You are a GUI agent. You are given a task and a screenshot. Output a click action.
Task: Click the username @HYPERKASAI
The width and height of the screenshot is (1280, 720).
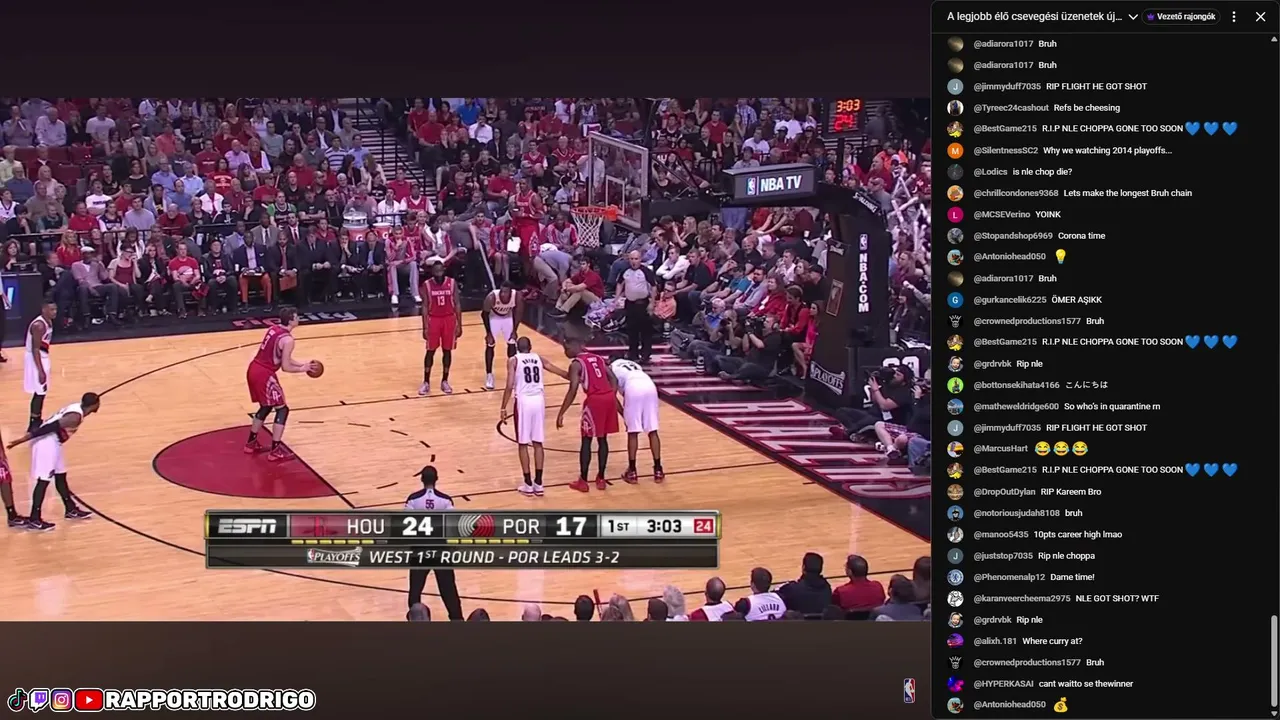[x=1003, y=684]
